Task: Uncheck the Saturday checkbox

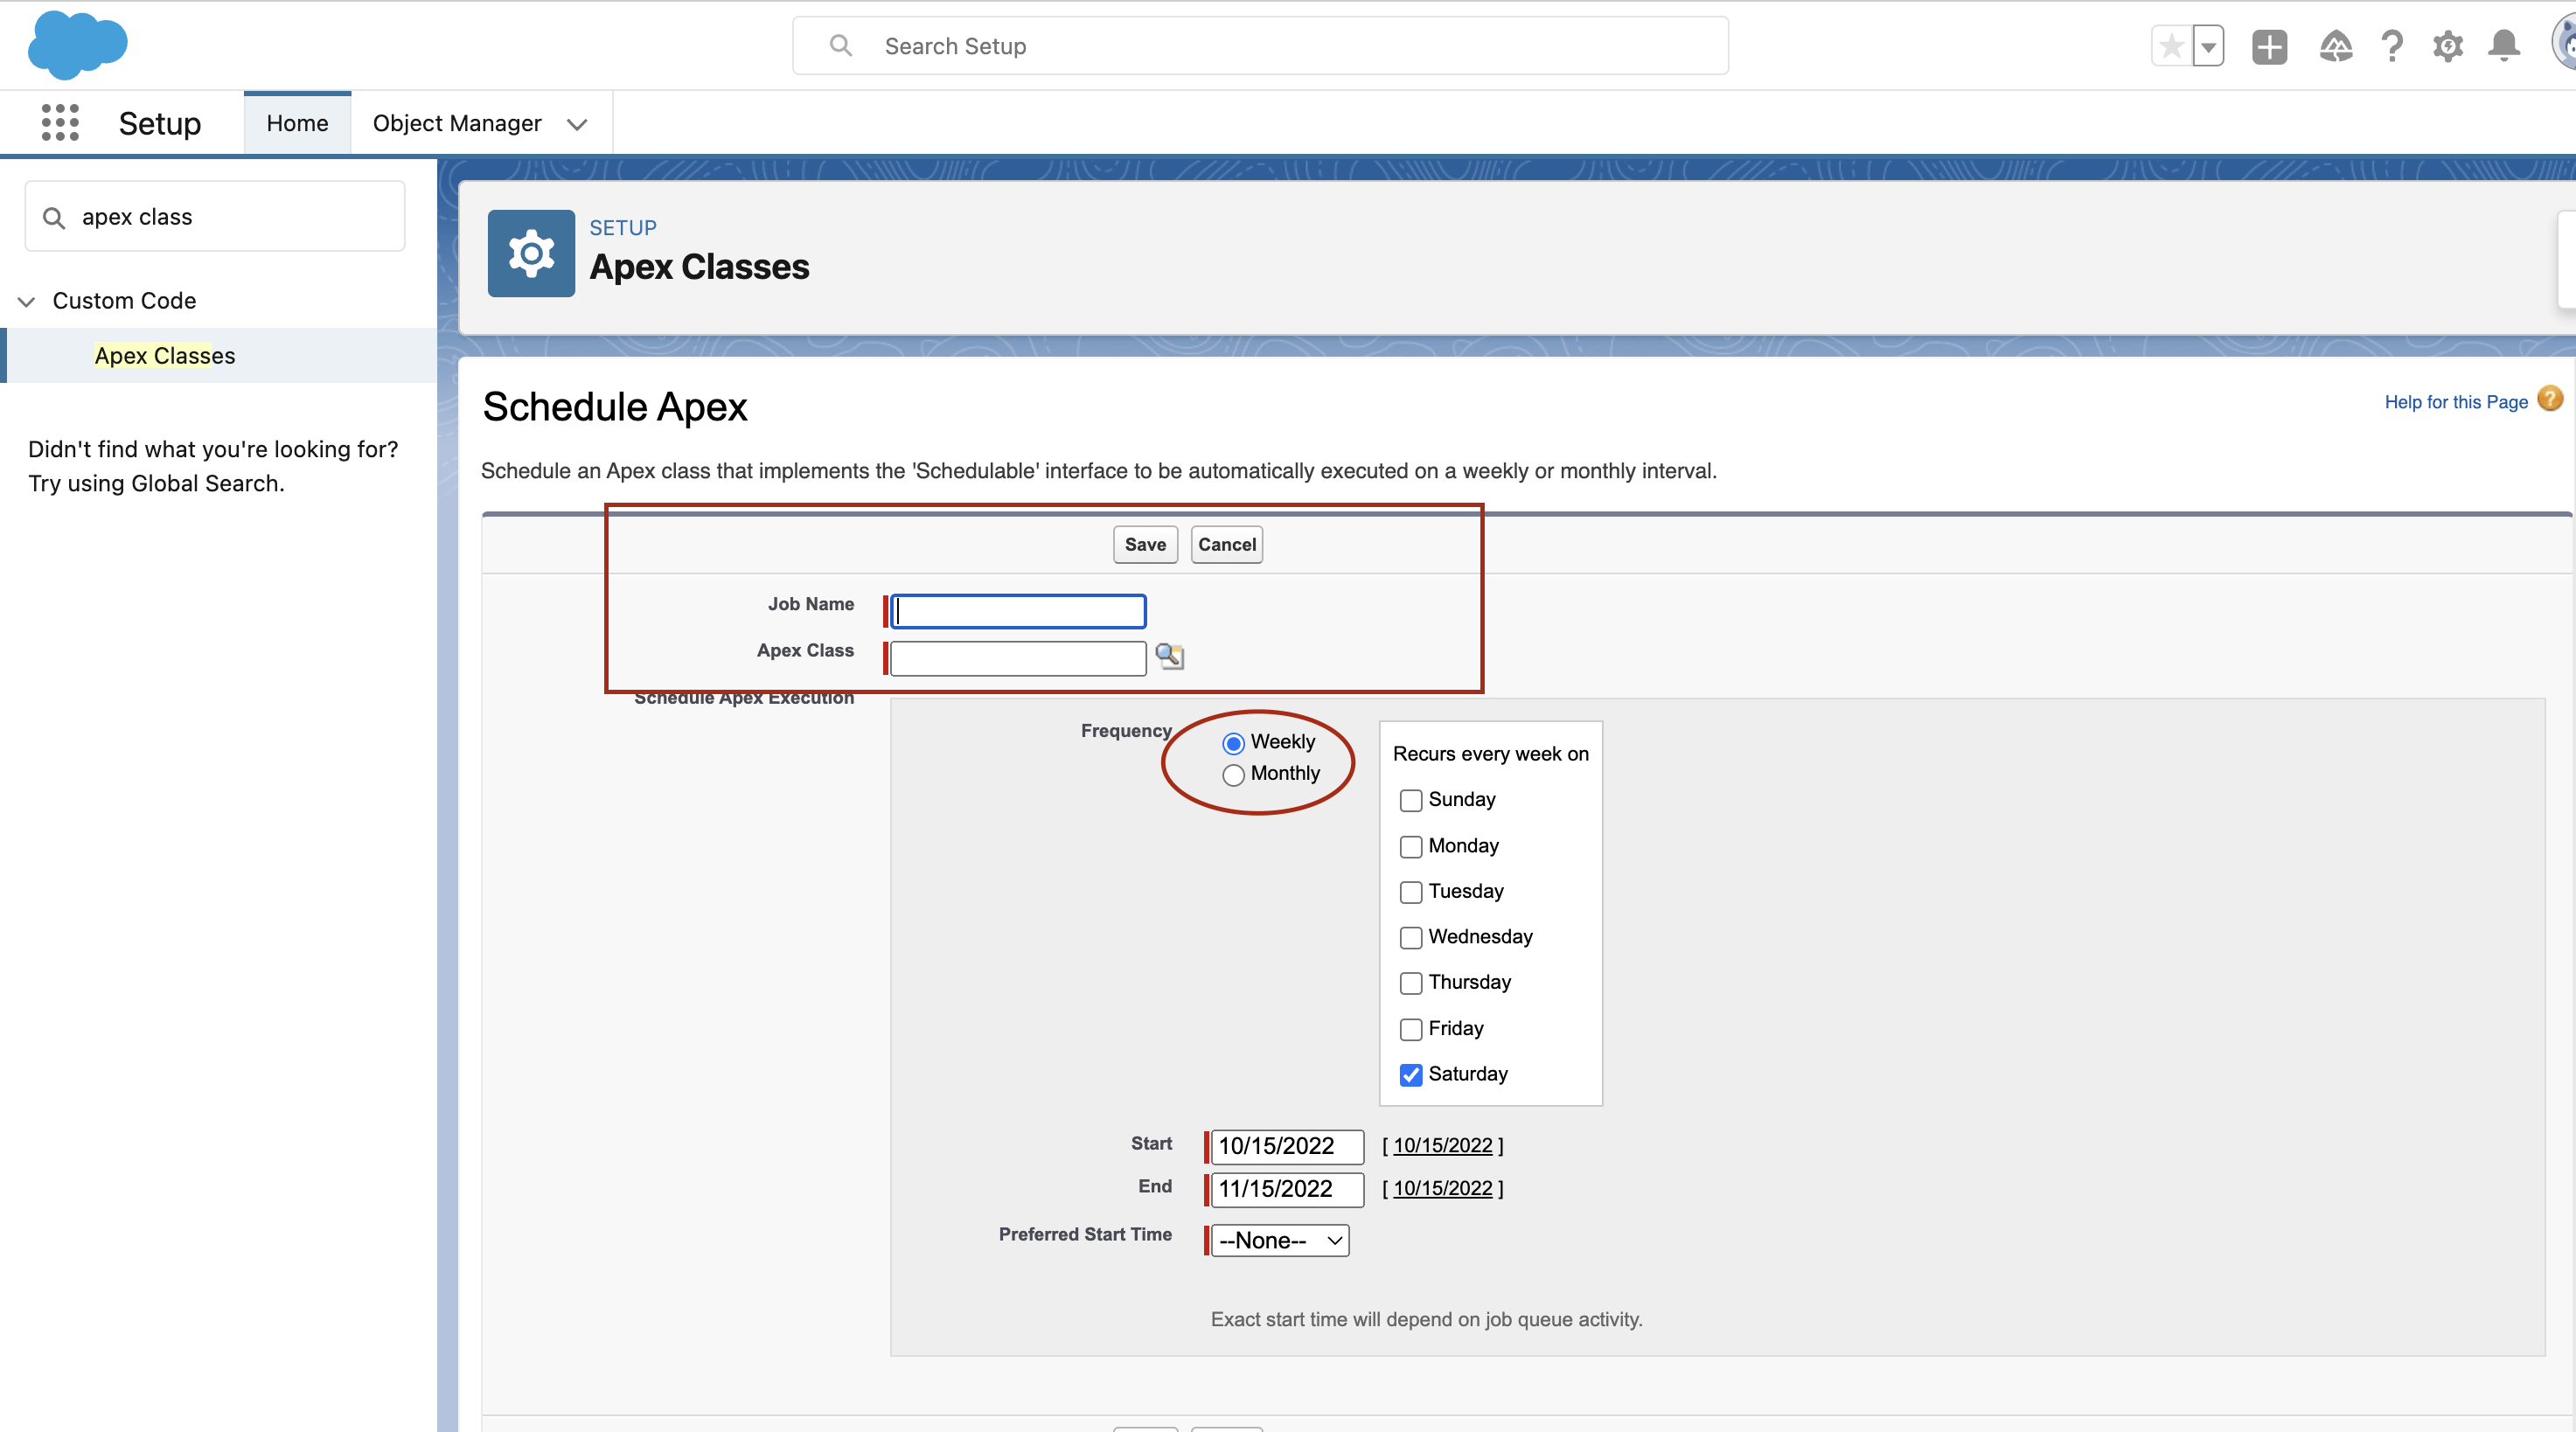Action: click(x=1410, y=1075)
